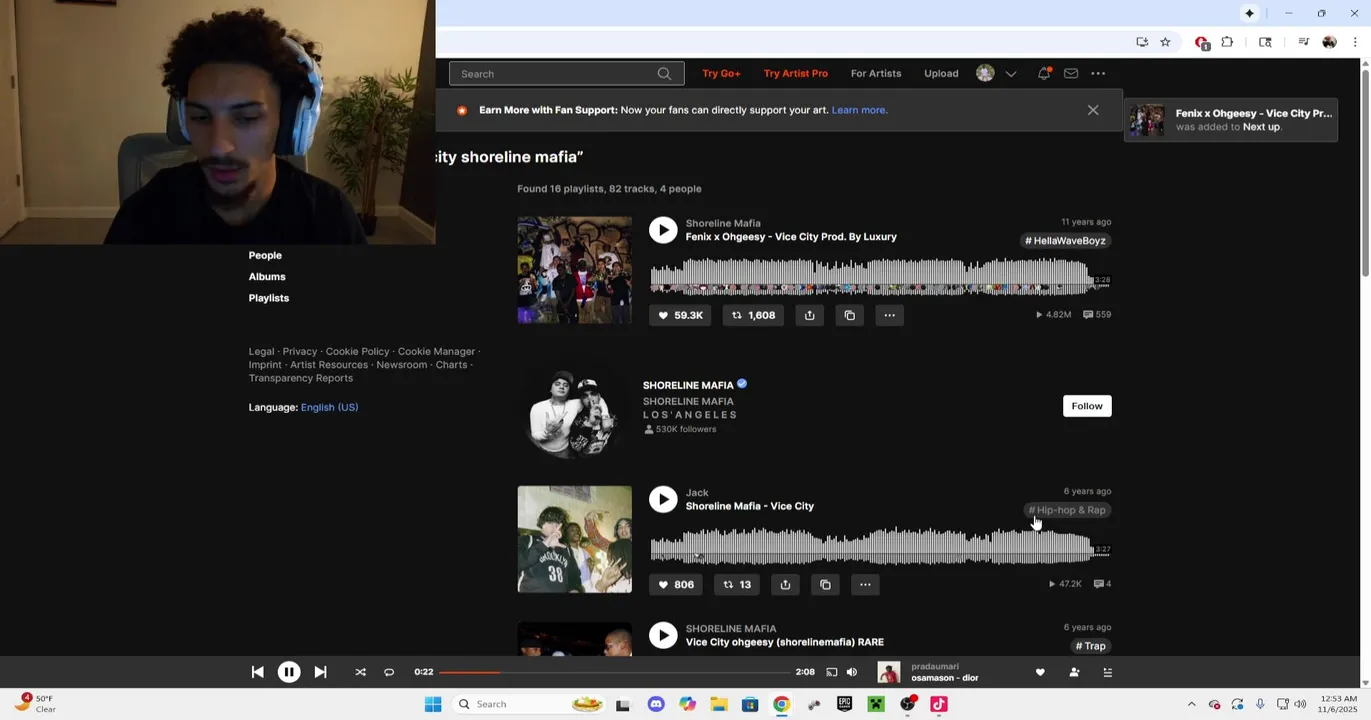1371x720 pixels.
Task: Open cast to device icon in player
Action: 831,673
